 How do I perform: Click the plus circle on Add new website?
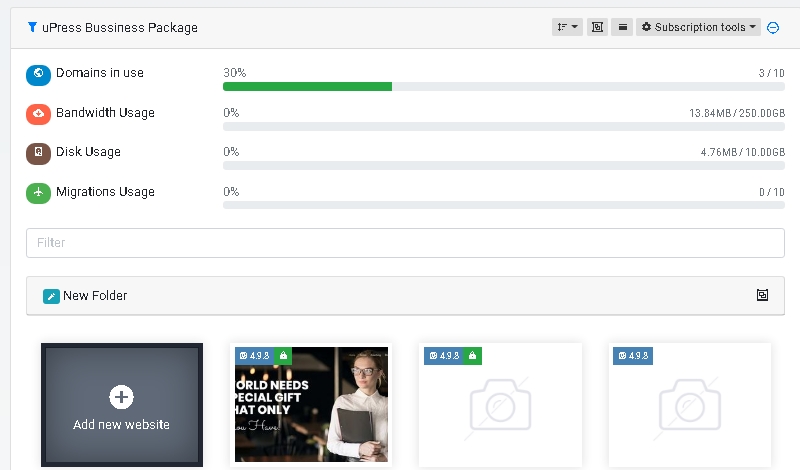(x=121, y=397)
